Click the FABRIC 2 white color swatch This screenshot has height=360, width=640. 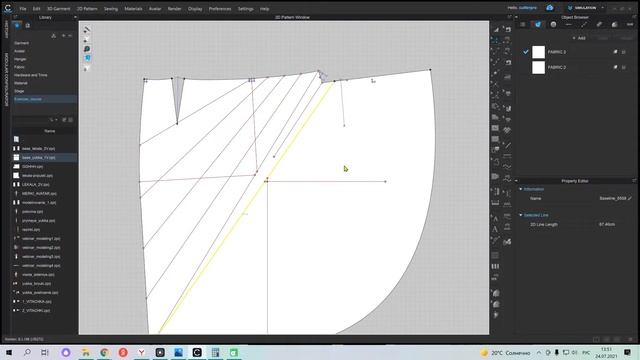(x=538, y=67)
